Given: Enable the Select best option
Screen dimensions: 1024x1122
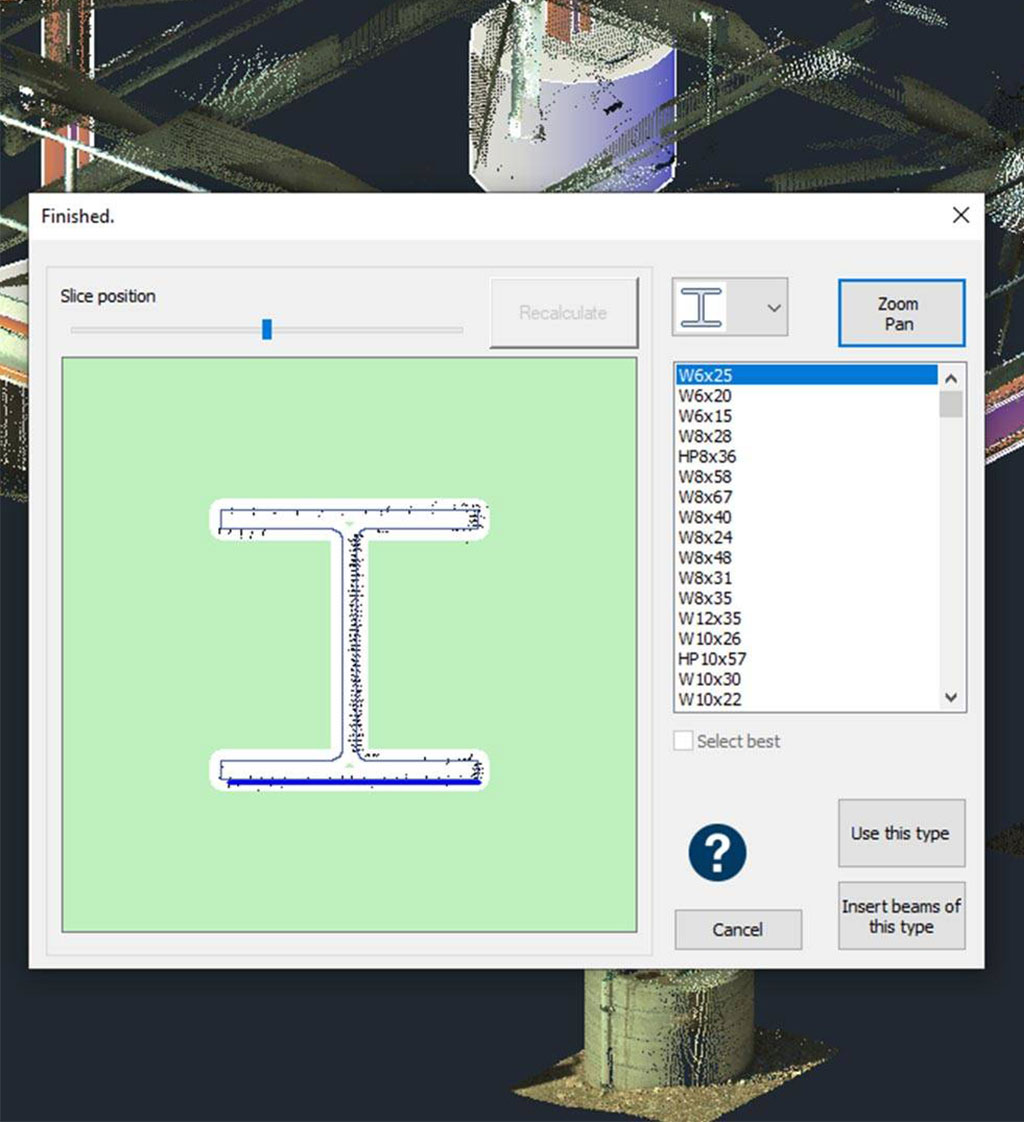Looking at the screenshot, I should (x=684, y=741).
